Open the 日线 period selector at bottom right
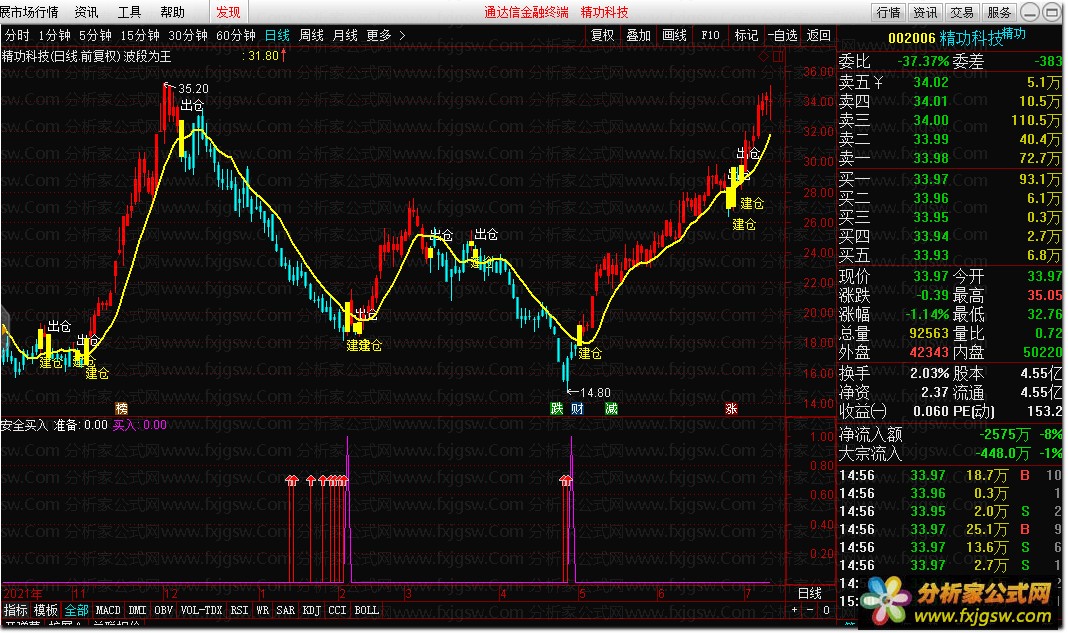 [x=809, y=594]
